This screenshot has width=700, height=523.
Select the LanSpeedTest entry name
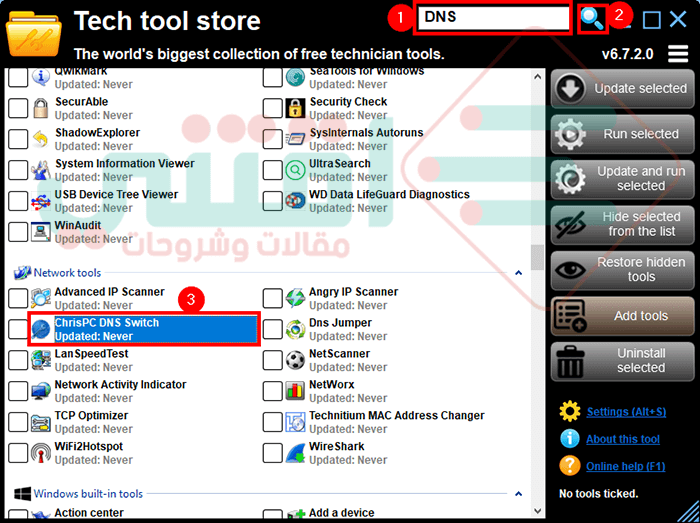(91, 354)
